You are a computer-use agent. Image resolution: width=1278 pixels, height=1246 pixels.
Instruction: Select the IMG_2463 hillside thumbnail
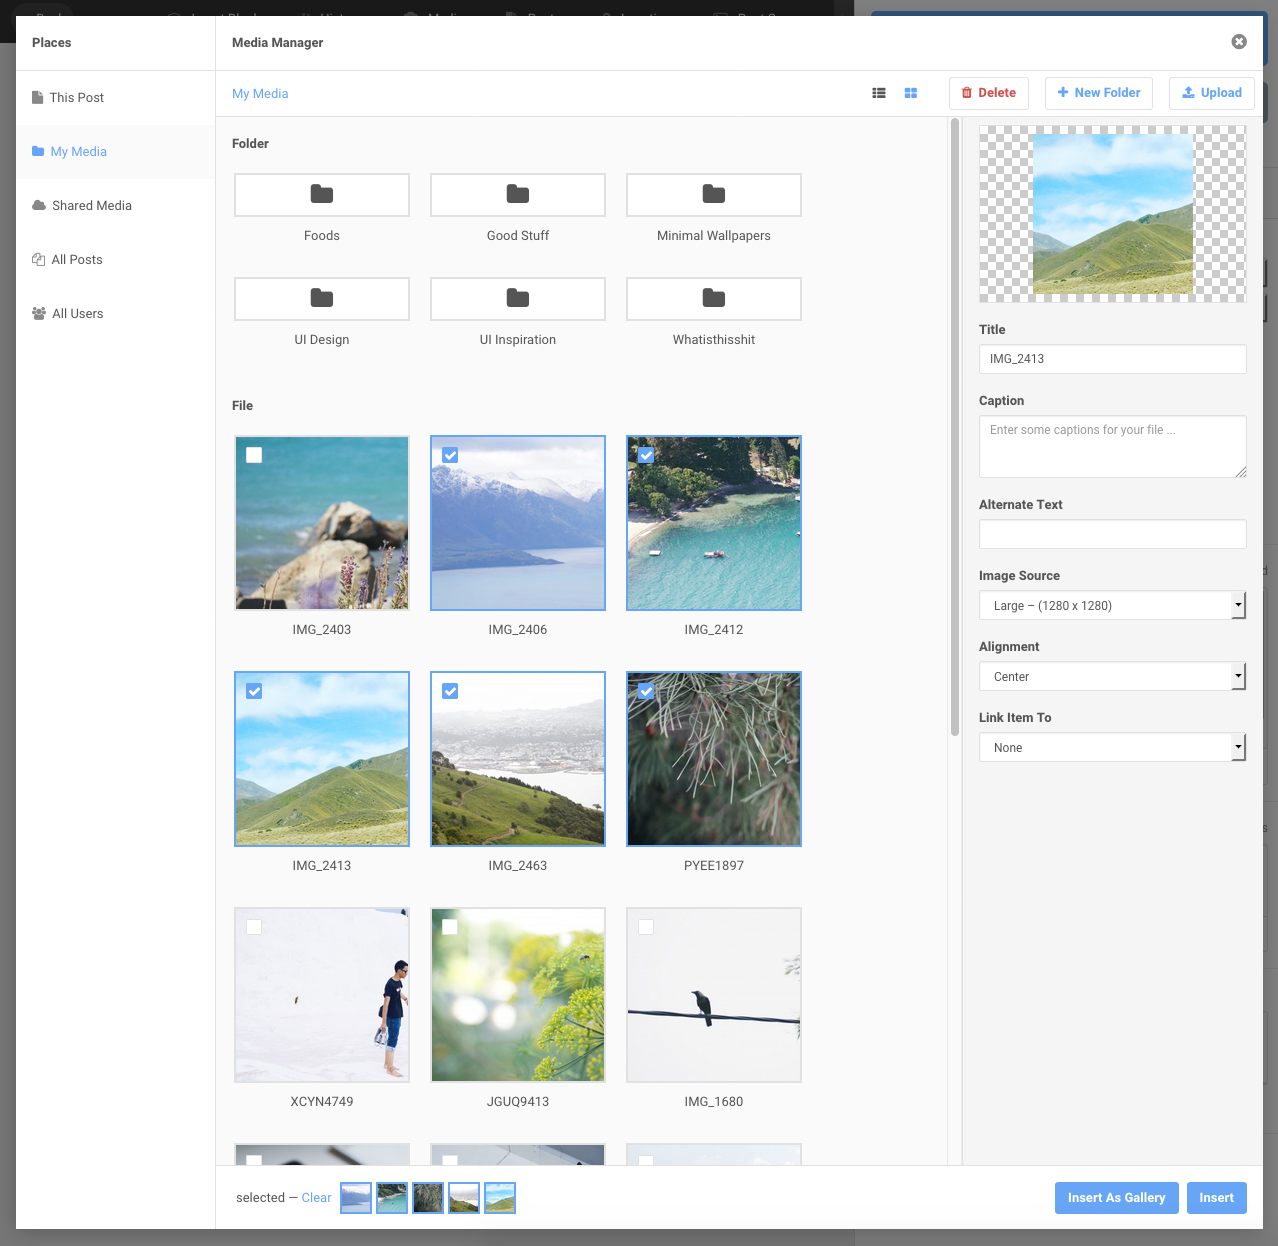tap(518, 759)
